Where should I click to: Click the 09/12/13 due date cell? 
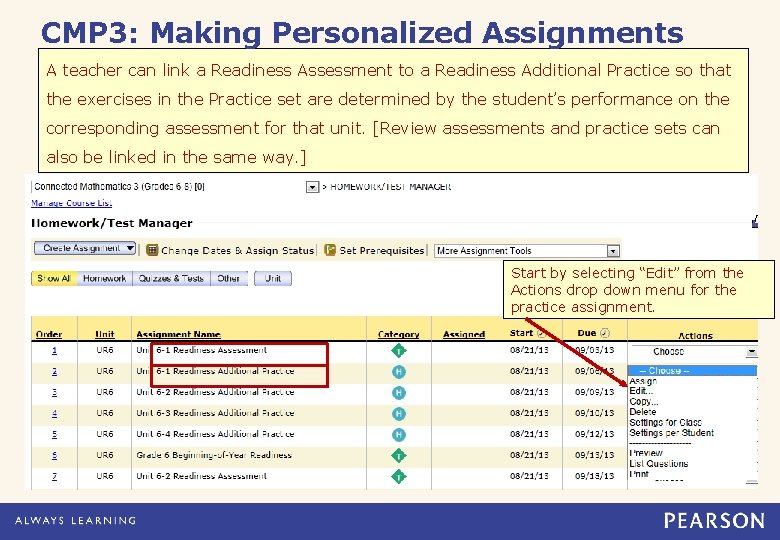point(594,434)
